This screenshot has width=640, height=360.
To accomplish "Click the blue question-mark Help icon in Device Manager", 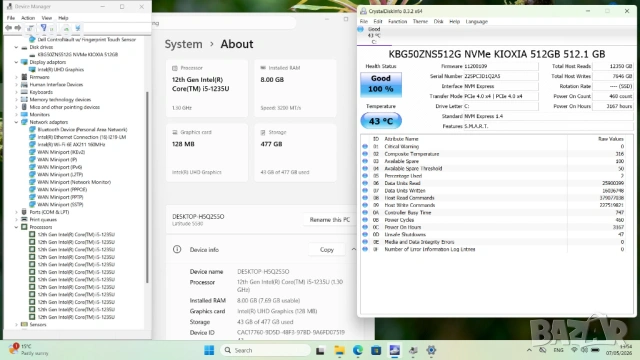I will pos(43,28).
